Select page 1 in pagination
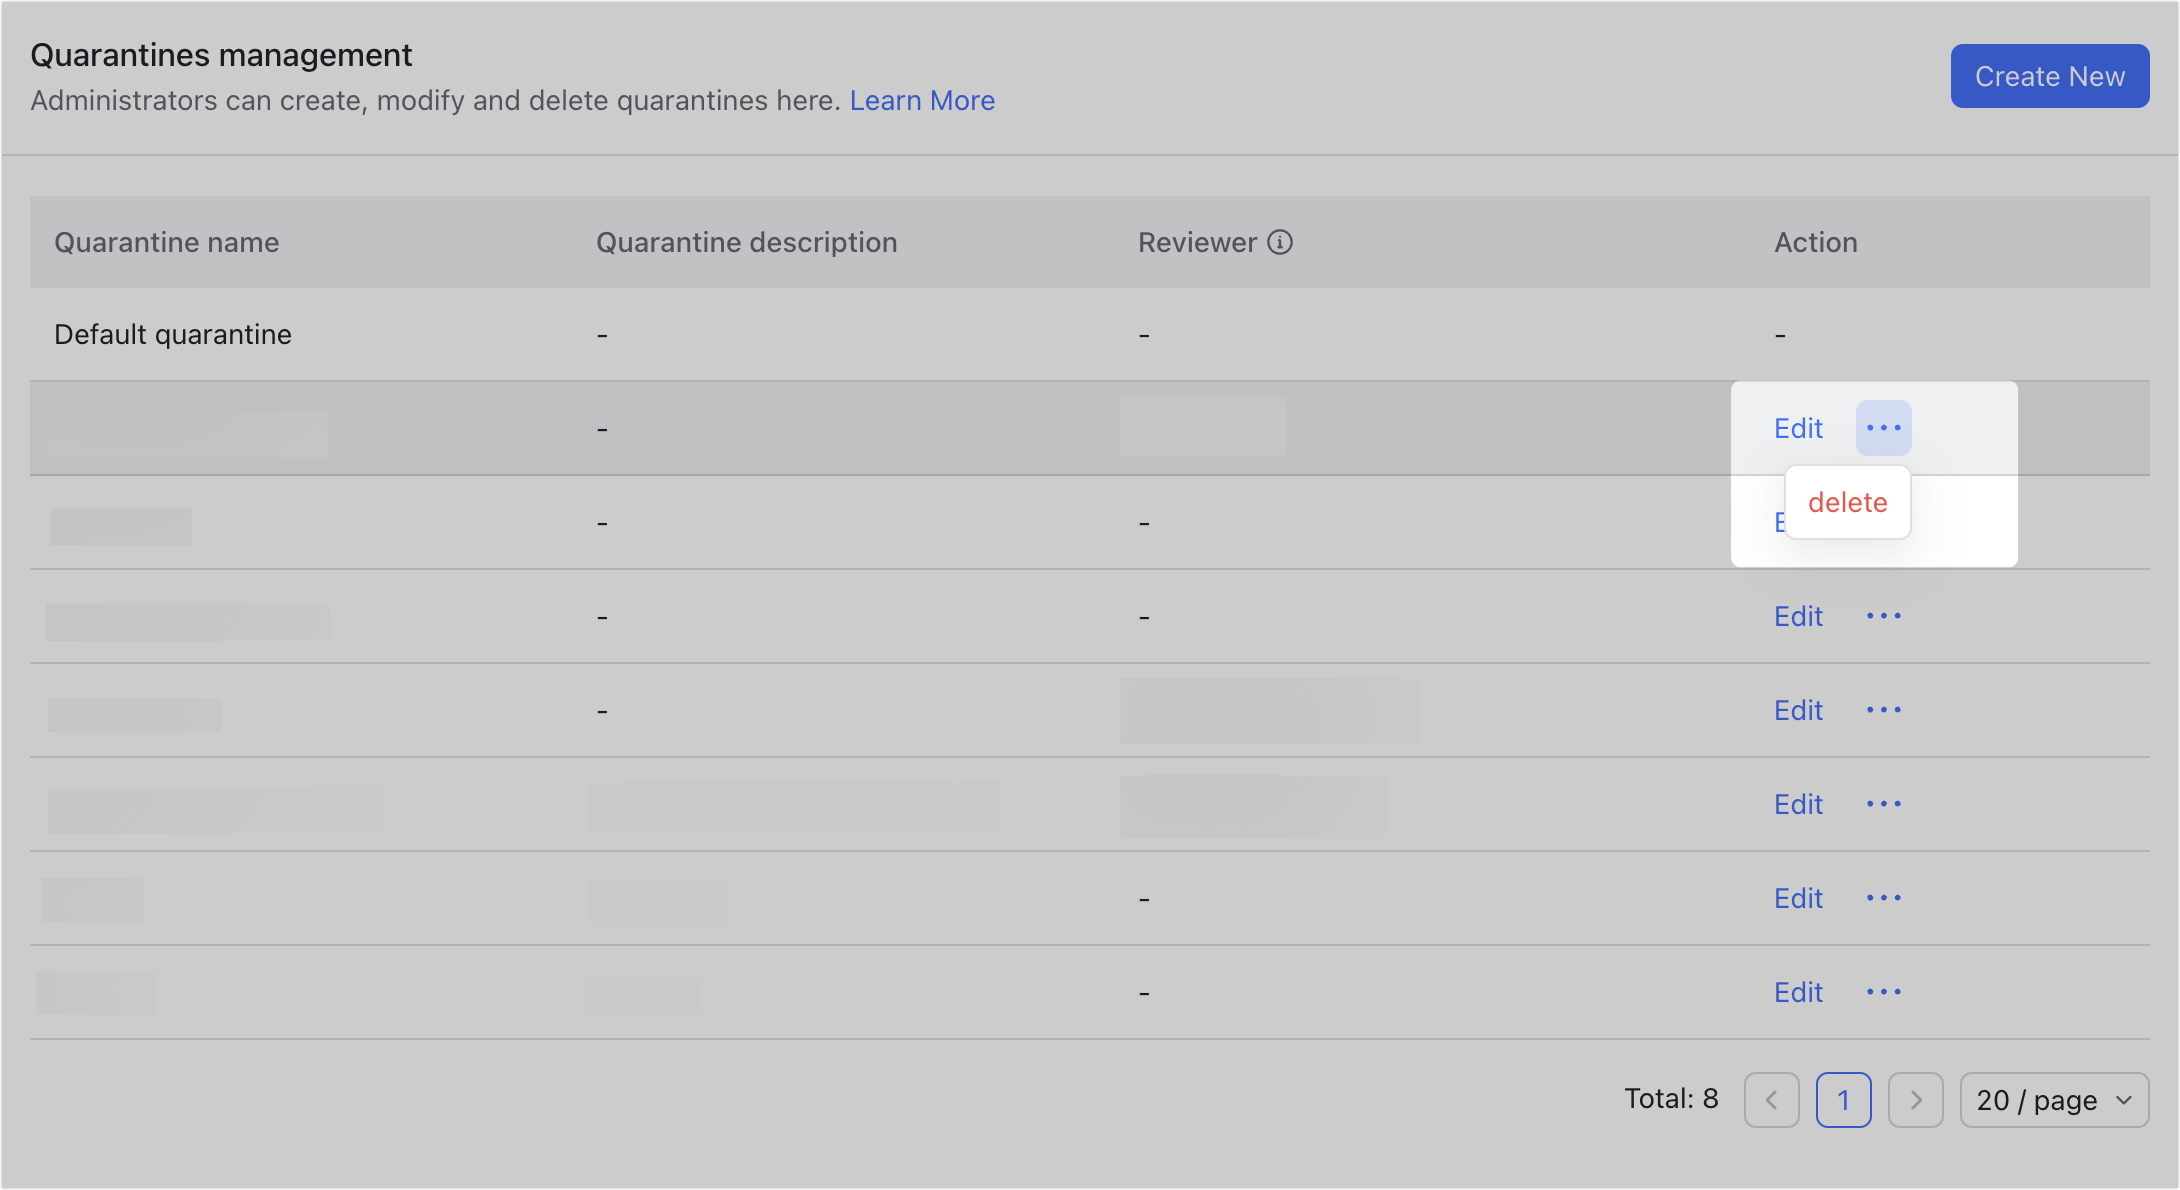2180x1190 pixels. (1843, 1100)
